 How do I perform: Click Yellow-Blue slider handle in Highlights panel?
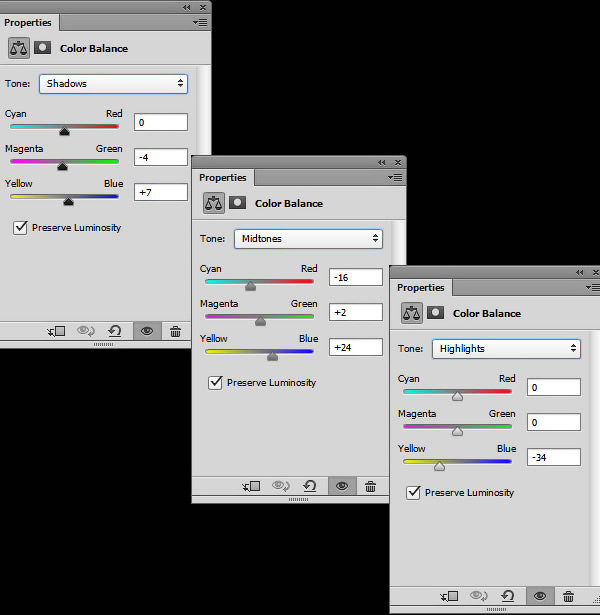click(x=440, y=466)
